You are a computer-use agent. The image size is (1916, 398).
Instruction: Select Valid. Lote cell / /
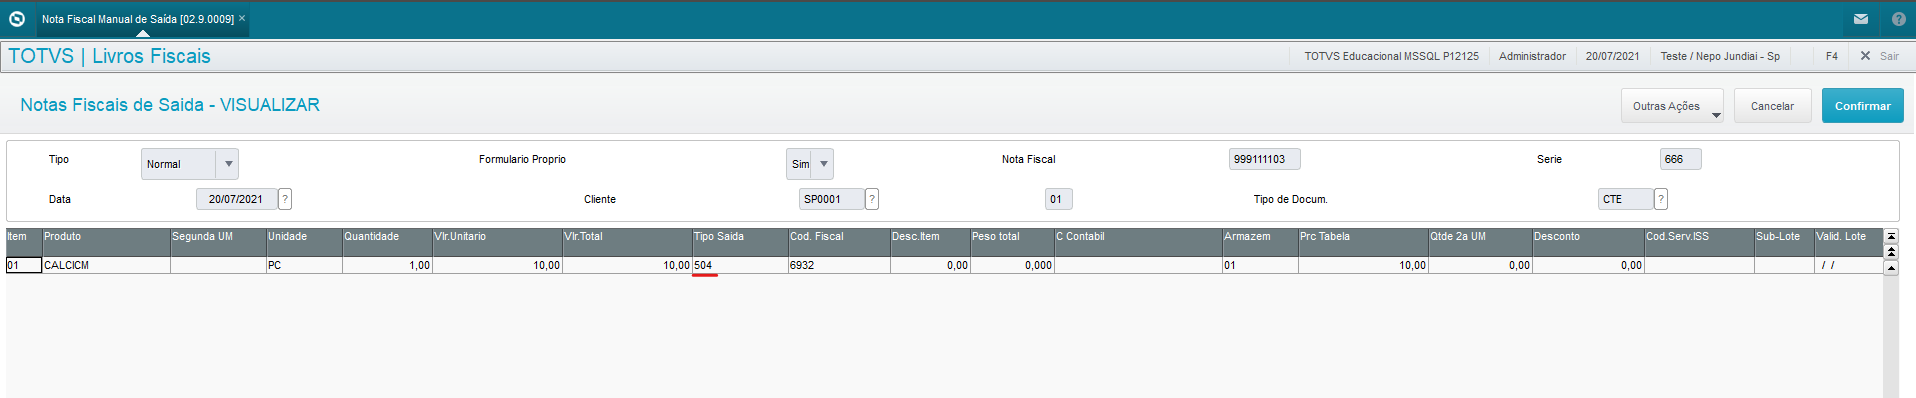coord(1849,265)
